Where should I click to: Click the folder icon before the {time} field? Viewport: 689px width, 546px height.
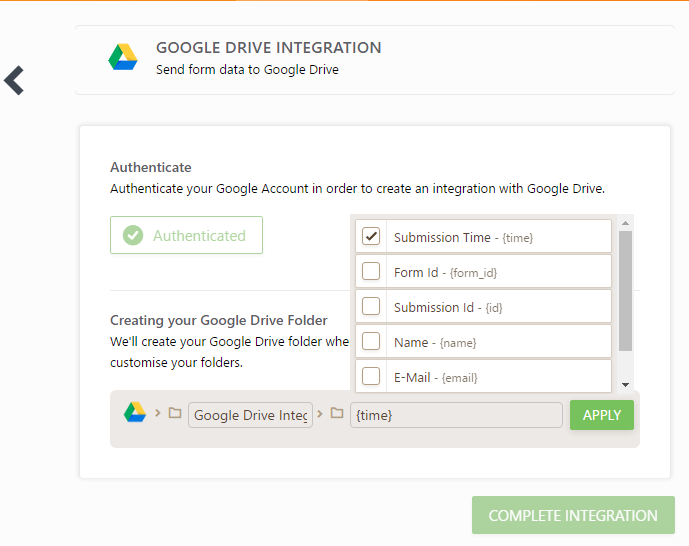pos(337,413)
